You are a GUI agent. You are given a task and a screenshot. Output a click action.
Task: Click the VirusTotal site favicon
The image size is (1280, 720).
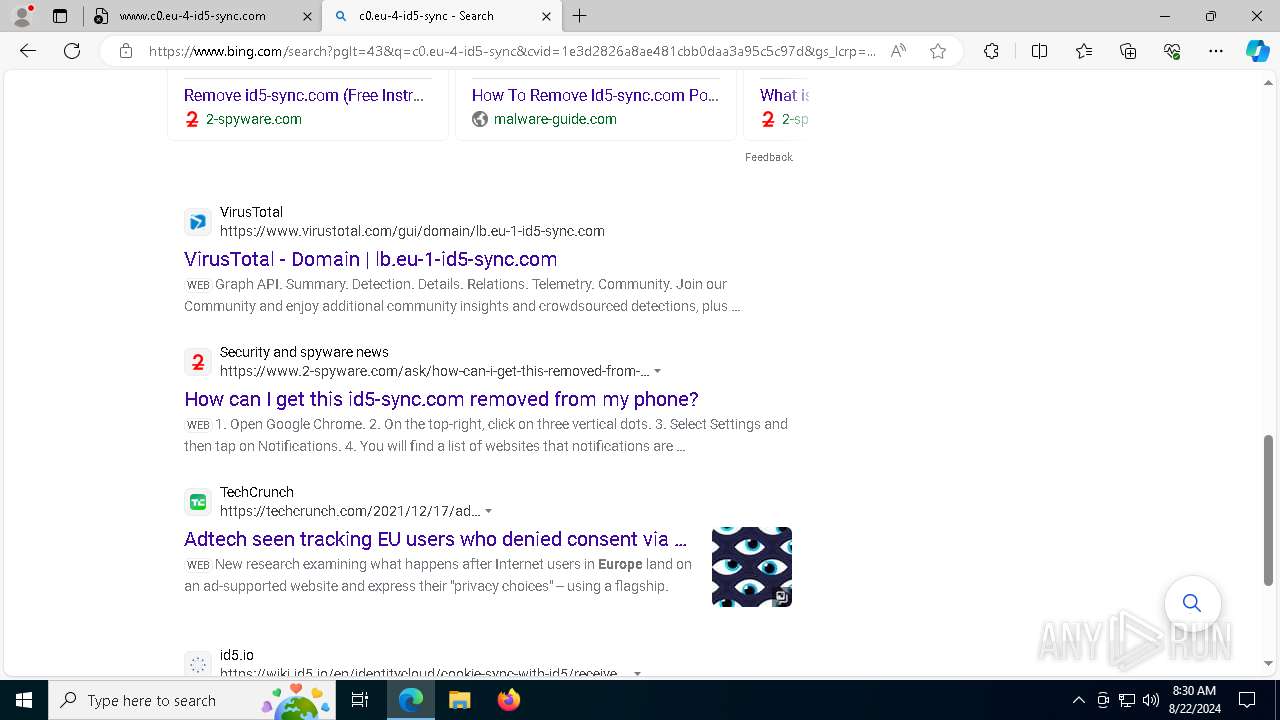[198, 222]
